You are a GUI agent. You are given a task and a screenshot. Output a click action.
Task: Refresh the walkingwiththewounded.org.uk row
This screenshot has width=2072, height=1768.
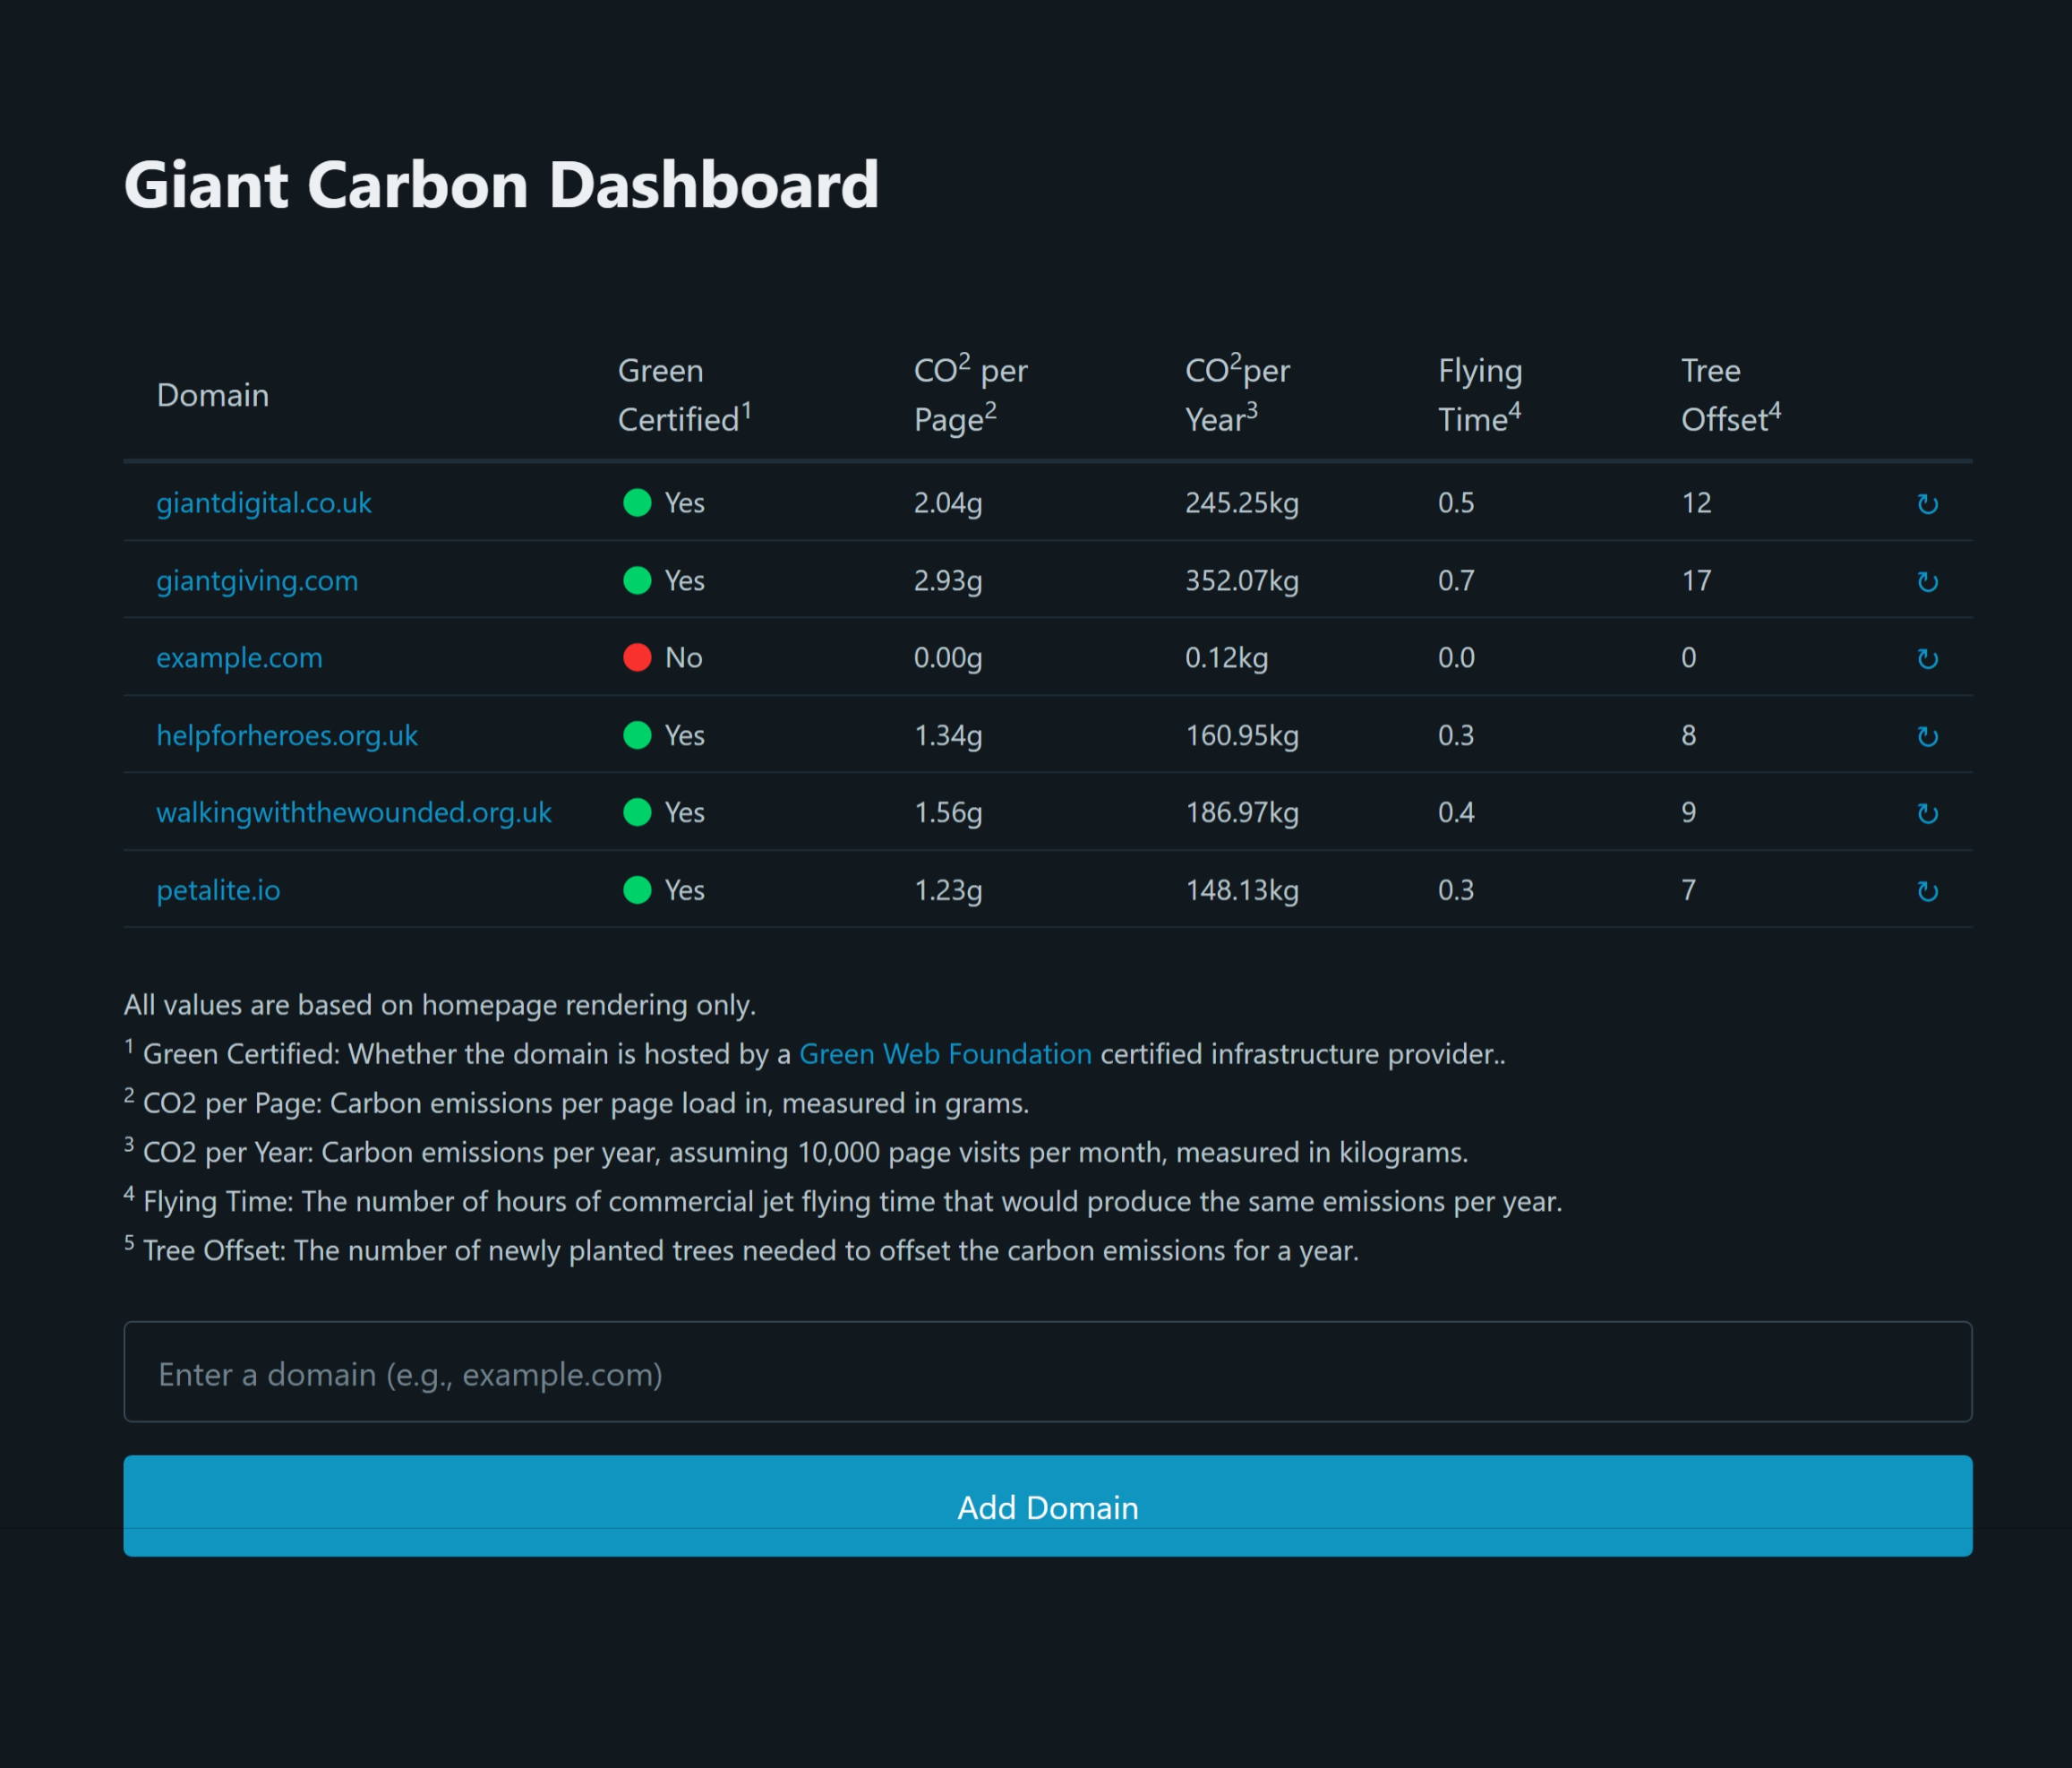point(1927,814)
